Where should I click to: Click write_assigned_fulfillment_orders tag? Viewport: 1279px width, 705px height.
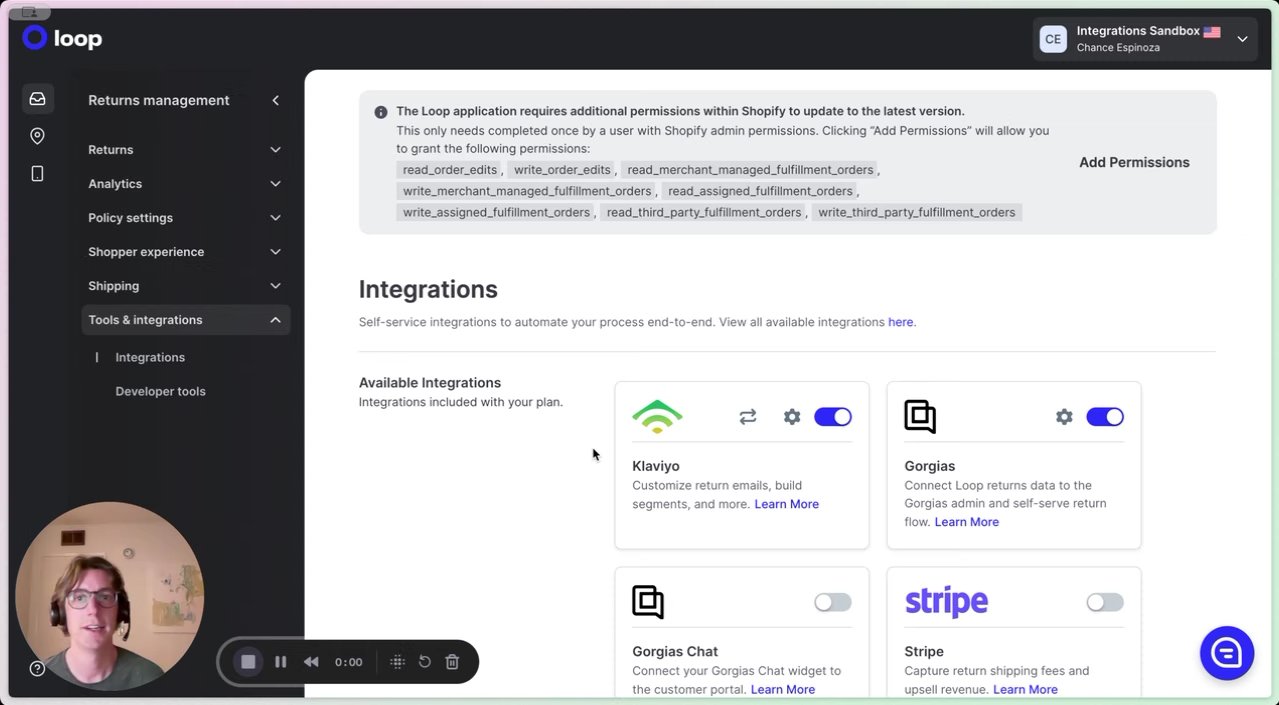tap(496, 212)
